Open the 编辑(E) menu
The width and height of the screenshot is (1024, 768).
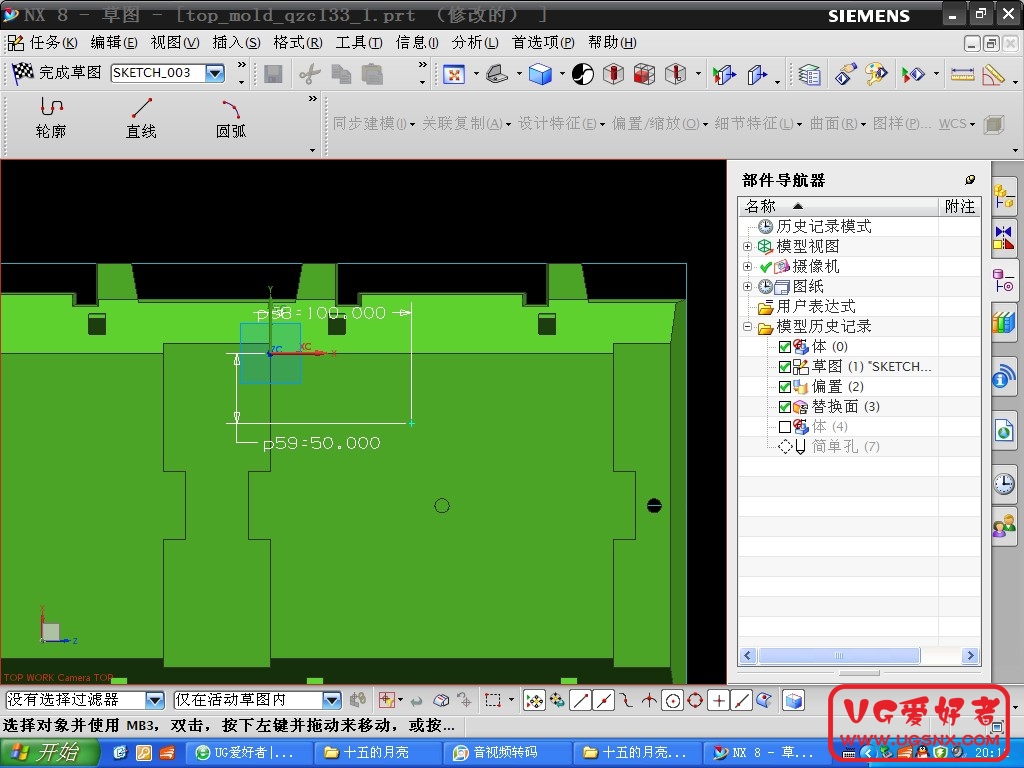pos(114,43)
